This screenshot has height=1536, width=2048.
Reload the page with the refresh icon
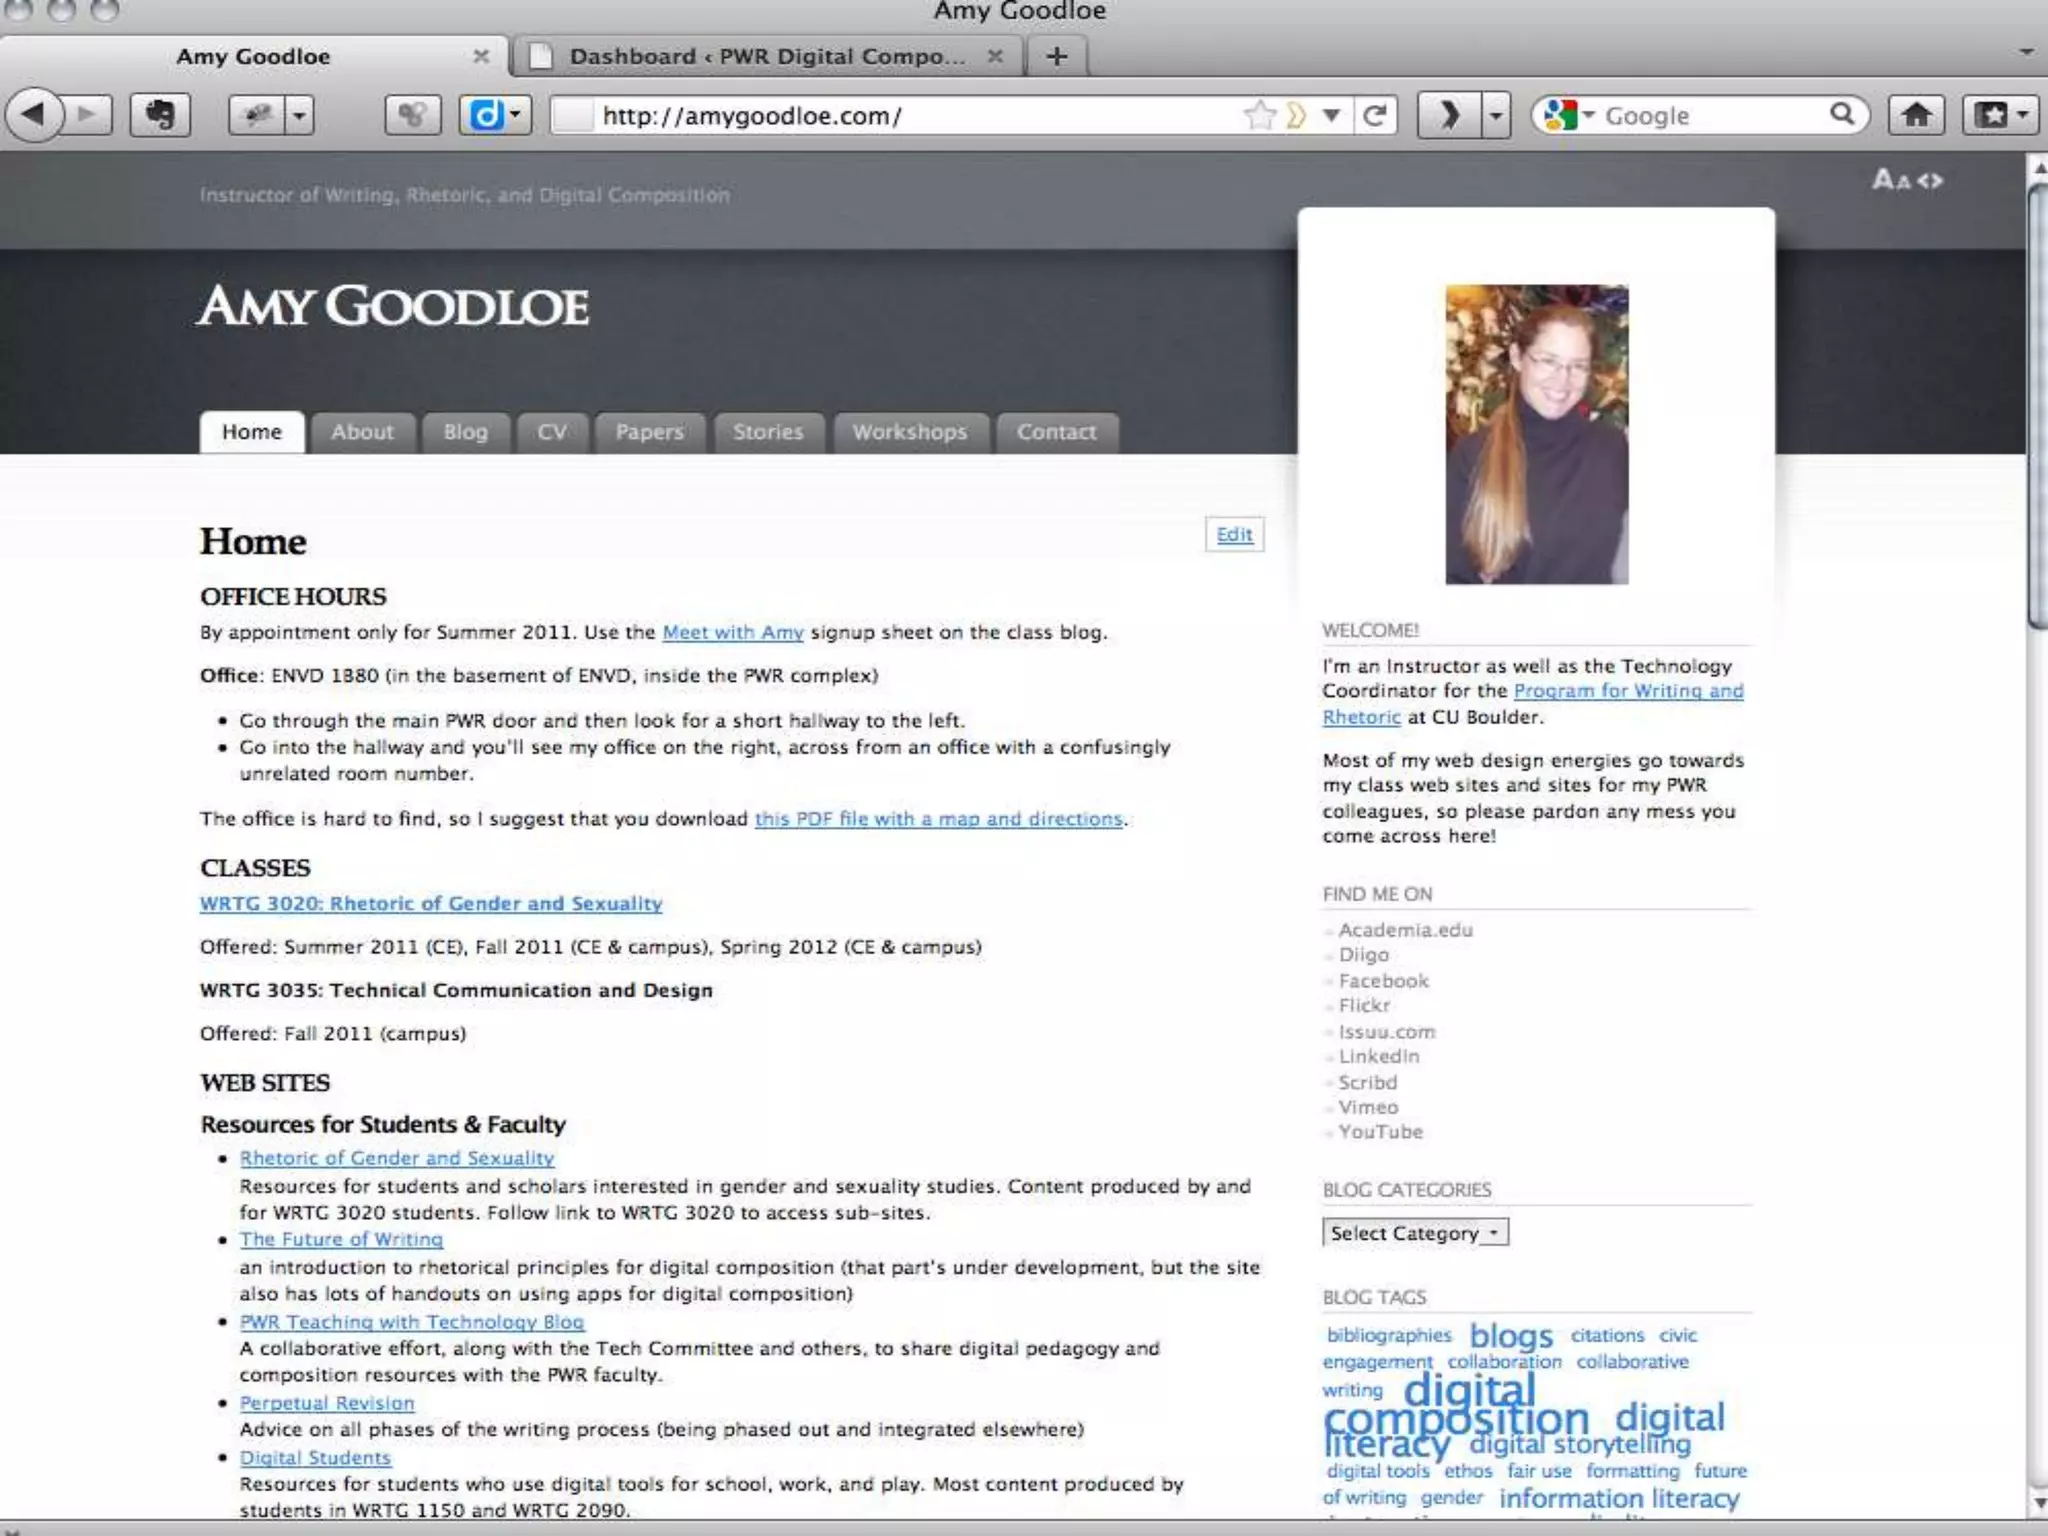tap(1375, 116)
